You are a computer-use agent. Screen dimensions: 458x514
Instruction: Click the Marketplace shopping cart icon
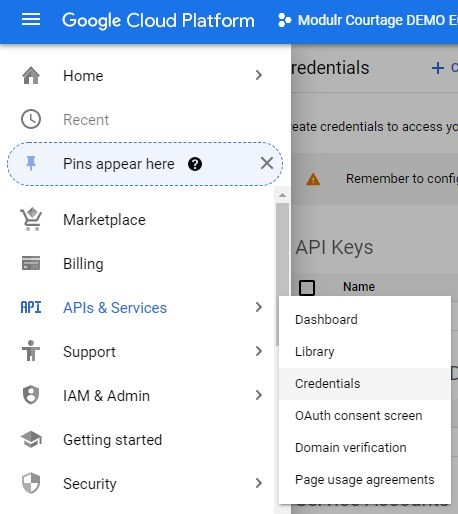(31, 219)
